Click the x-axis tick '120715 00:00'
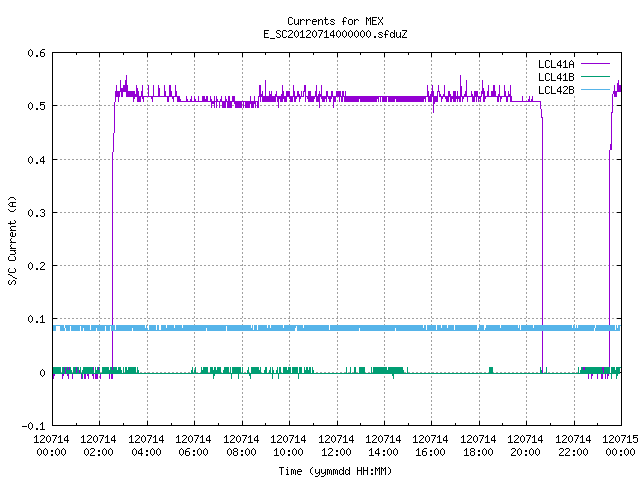Image resolution: width=640 pixels, height=480 pixels. pyautogui.click(x=620, y=445)
